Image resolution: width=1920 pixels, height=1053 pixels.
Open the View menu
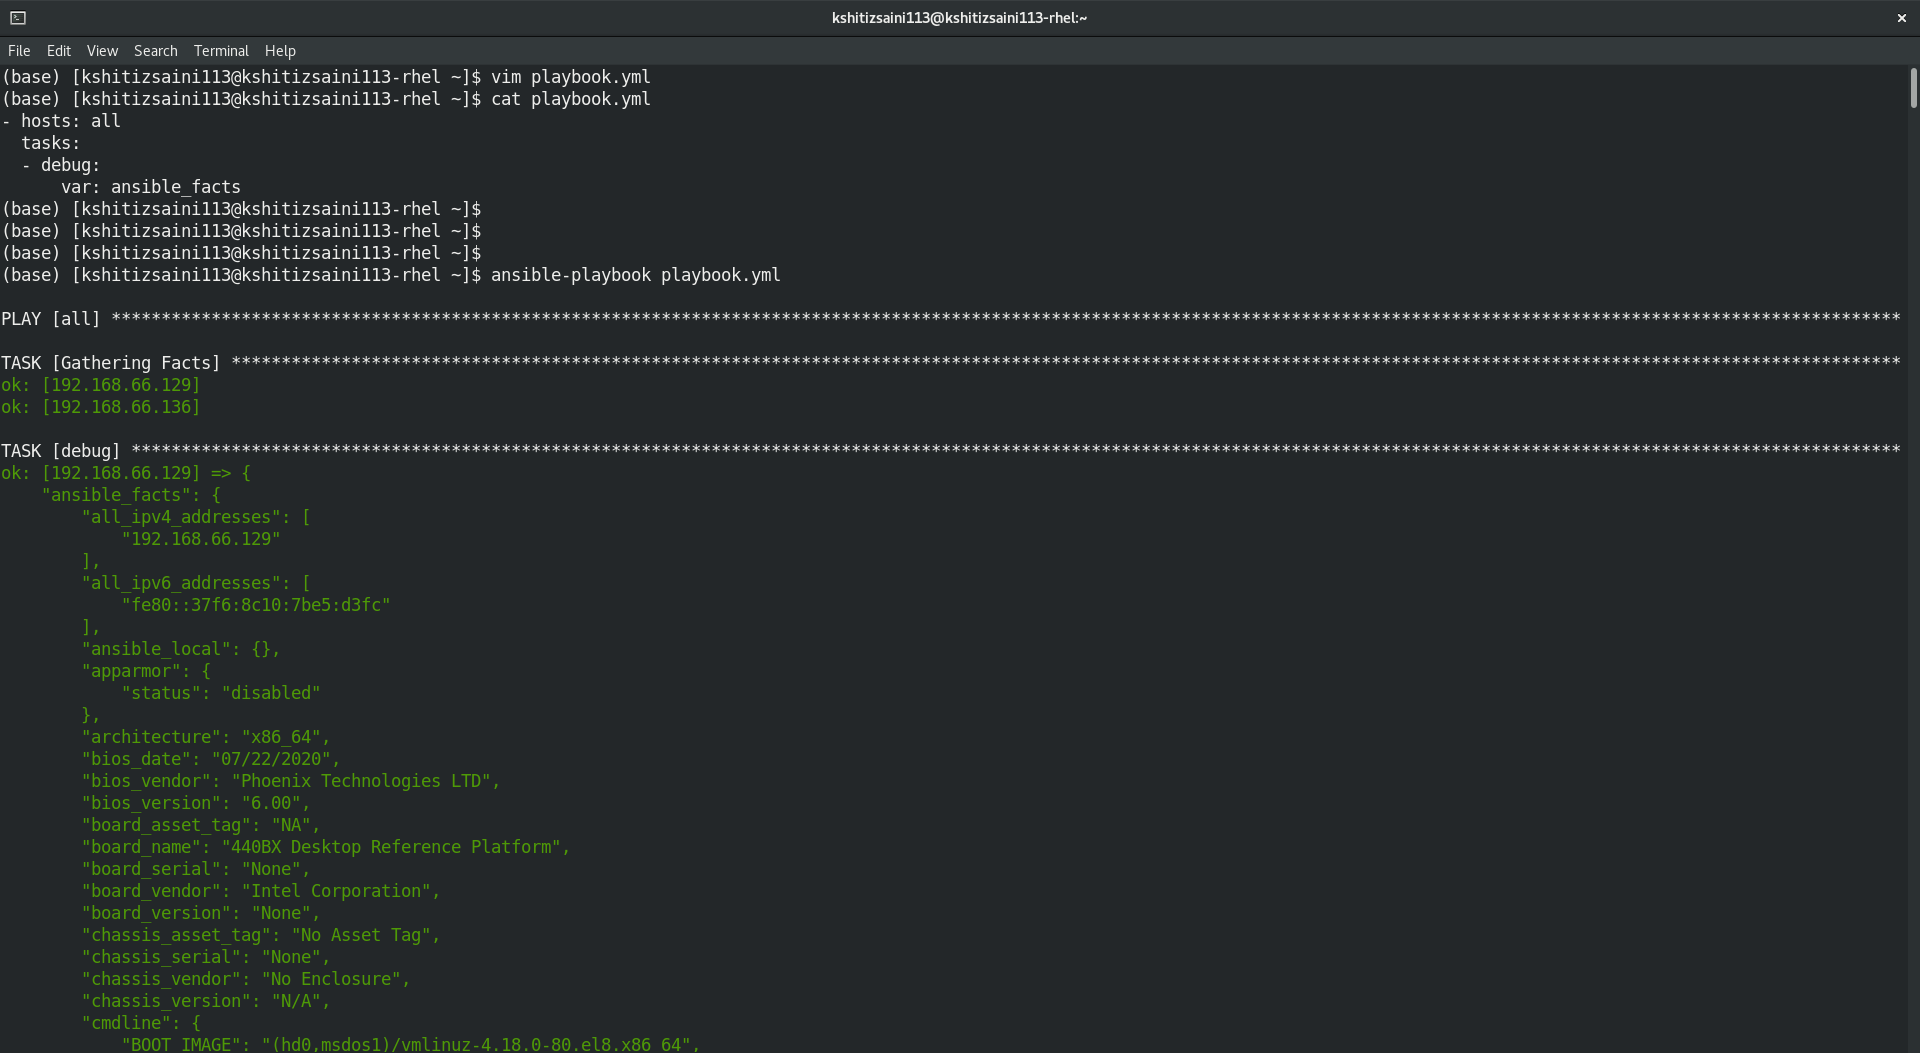102,51
